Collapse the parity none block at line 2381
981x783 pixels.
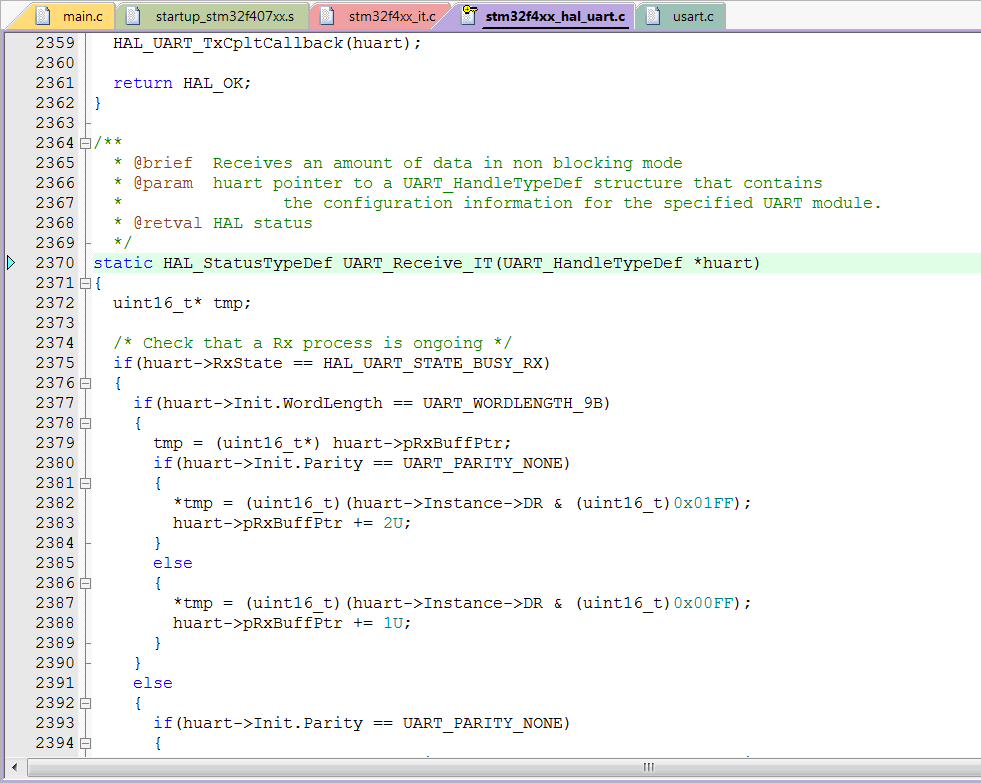point(86,483)
